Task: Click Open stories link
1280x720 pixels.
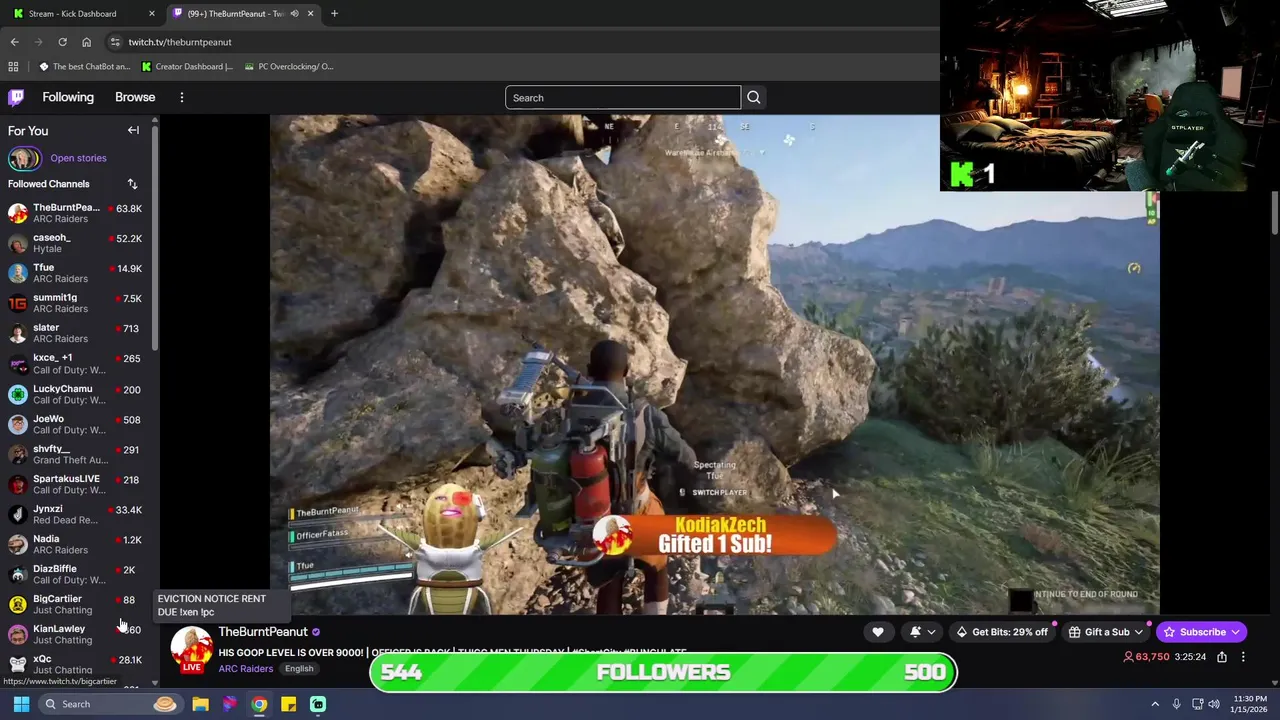Action: point(78,158)
